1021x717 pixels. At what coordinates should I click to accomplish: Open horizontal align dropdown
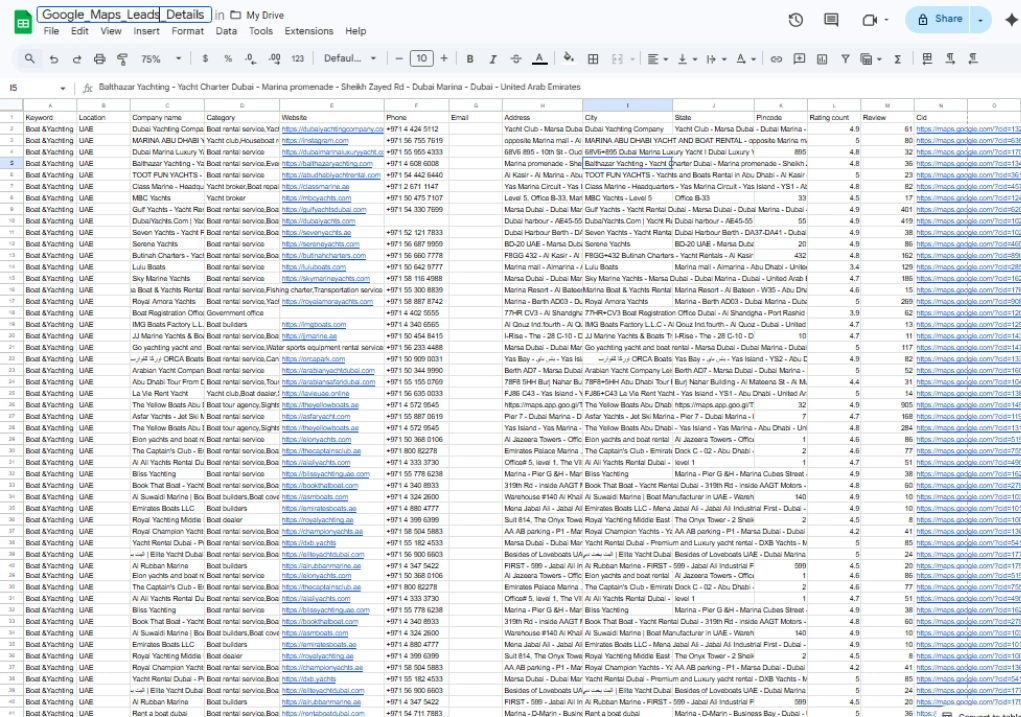click(x=657, y=59)
